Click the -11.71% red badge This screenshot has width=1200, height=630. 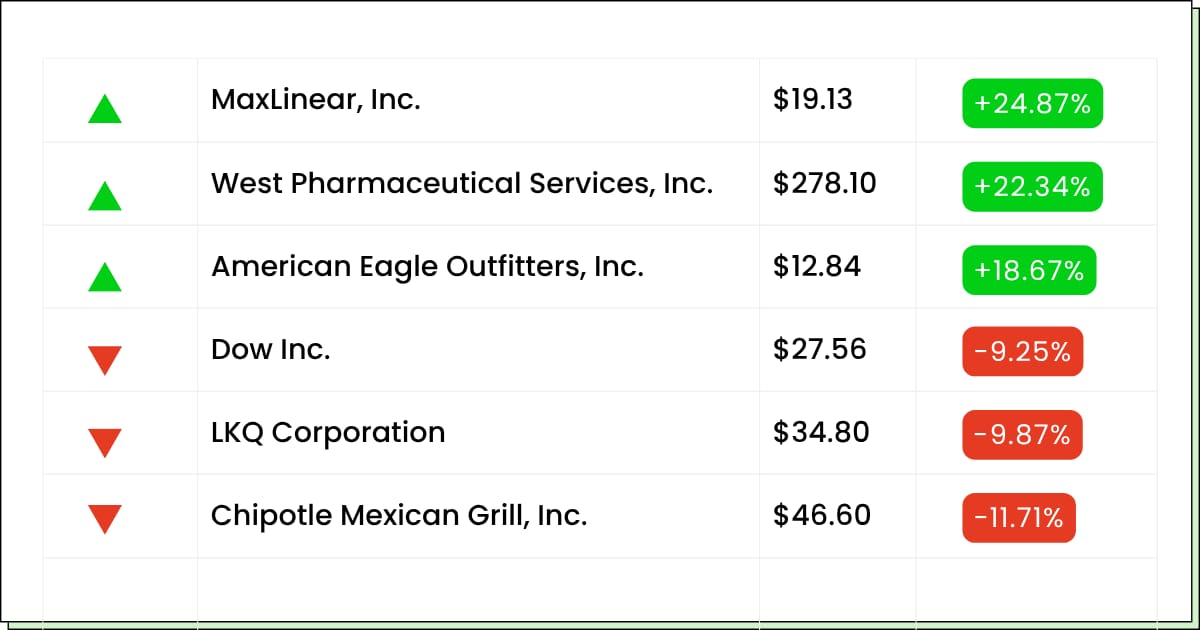point(1019,518)
